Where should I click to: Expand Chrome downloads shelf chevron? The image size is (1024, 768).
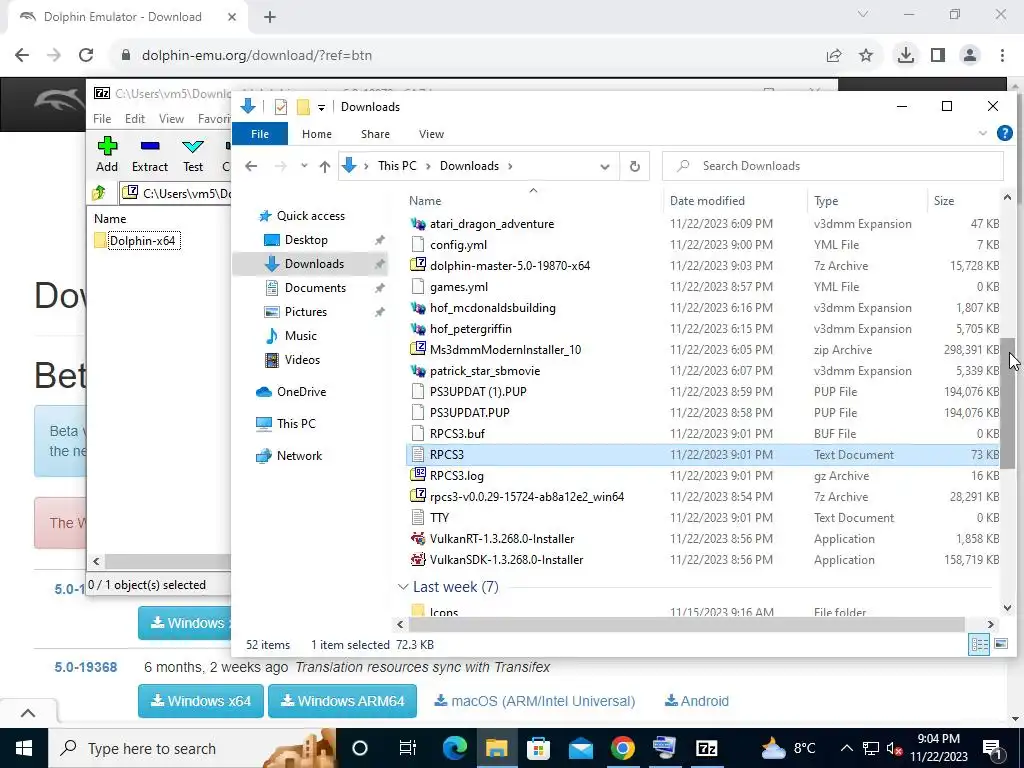point(27,713)
